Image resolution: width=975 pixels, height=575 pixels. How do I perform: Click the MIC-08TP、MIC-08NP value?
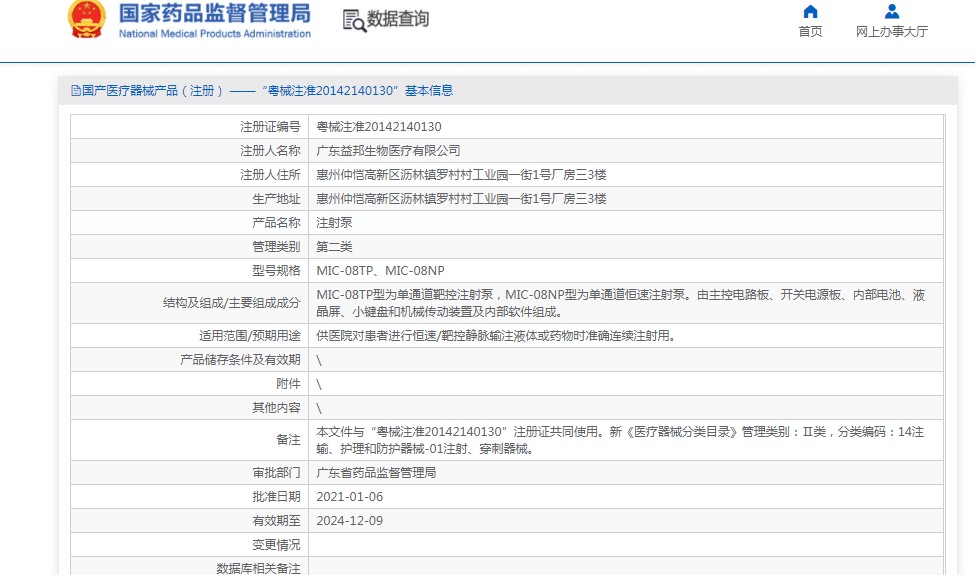tap(381, 270)
